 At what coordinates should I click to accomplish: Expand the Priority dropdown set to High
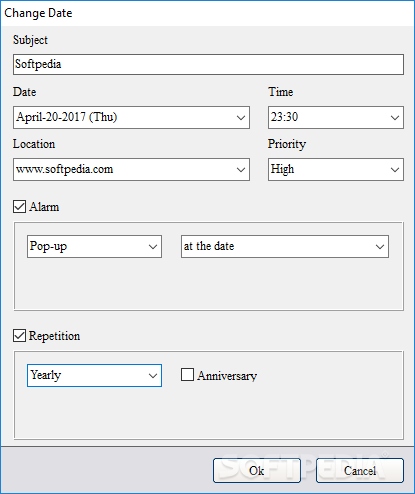pos(336,169)
